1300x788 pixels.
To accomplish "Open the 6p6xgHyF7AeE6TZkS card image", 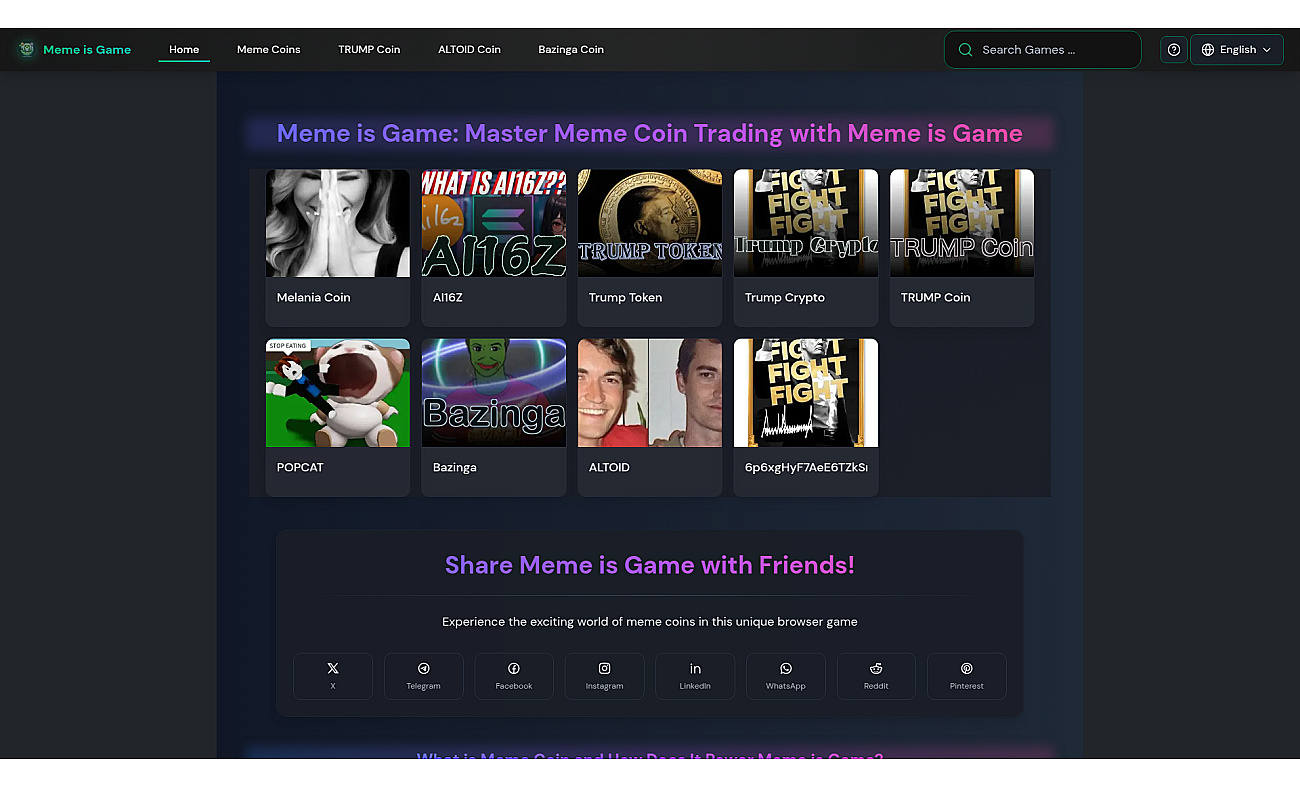I will coord(806,393).
